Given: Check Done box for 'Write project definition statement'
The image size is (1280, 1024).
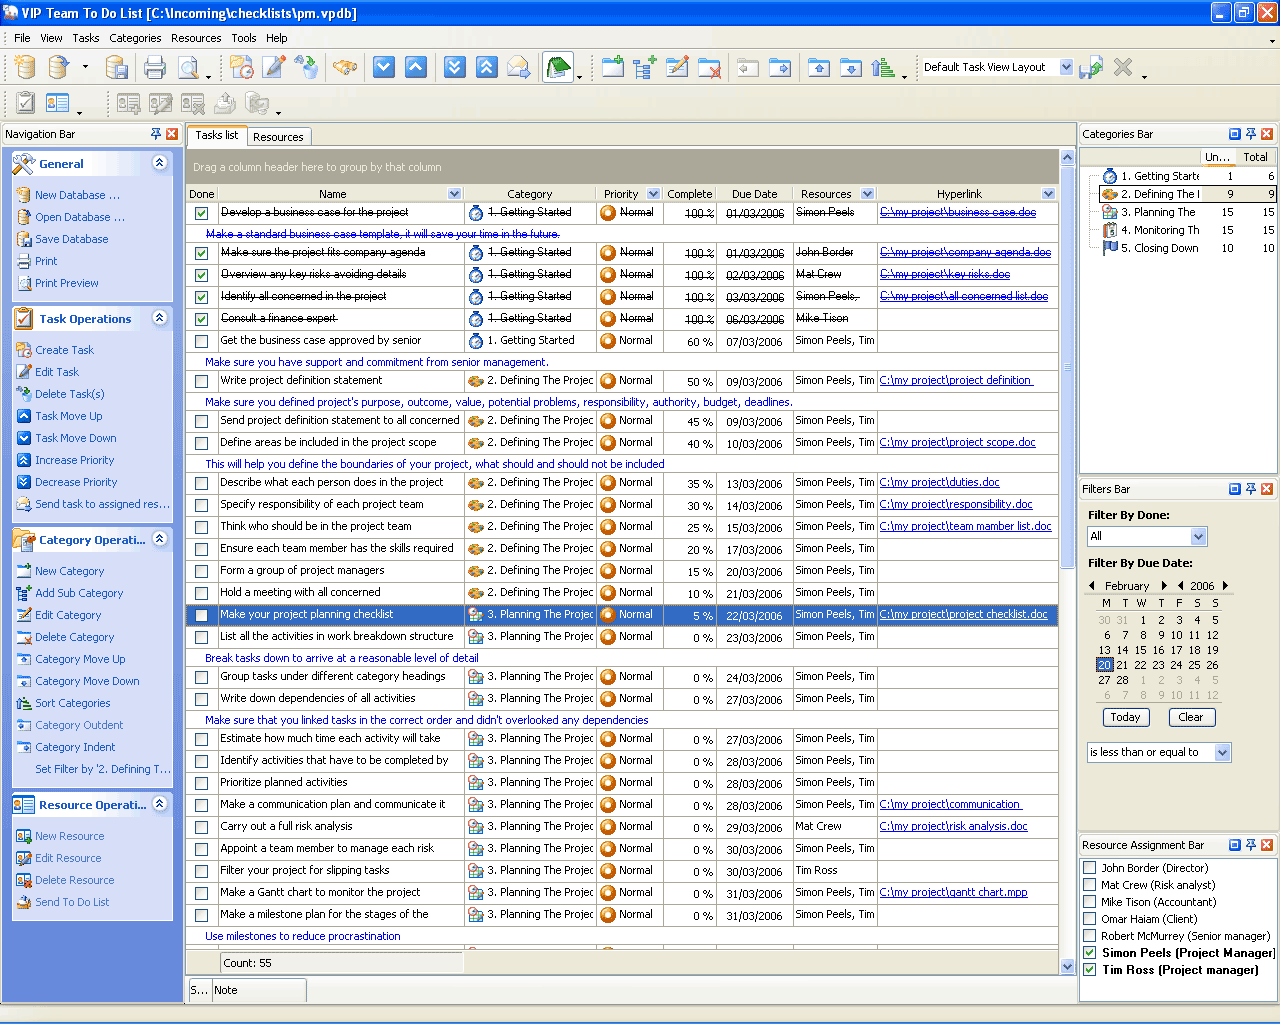Looking at the screenshot, I should (202, 381).
